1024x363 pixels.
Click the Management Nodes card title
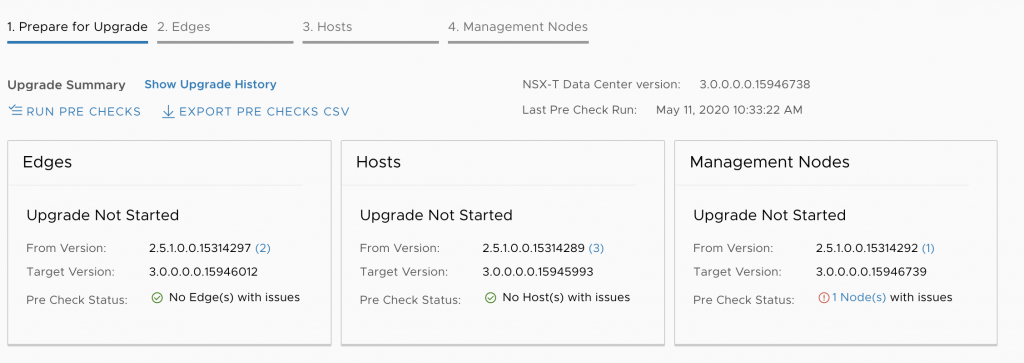(769, 162)
